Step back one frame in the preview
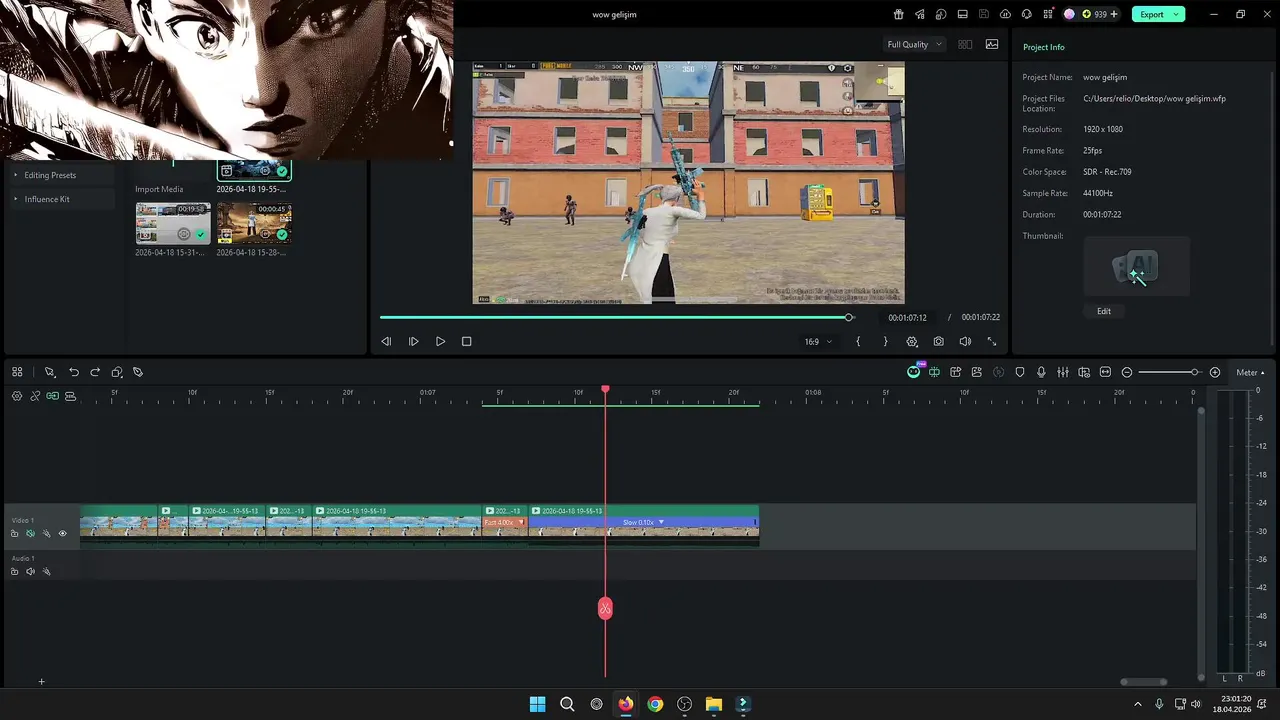This screenshot has width=1280, height=720. [386, 341]
